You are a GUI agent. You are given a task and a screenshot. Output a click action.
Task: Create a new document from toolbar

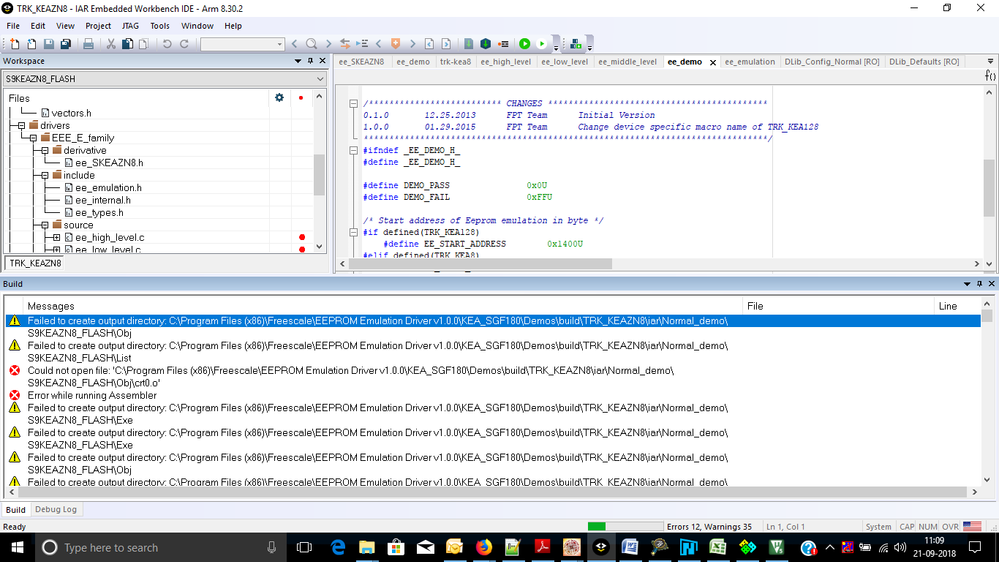tap(15, 44)
